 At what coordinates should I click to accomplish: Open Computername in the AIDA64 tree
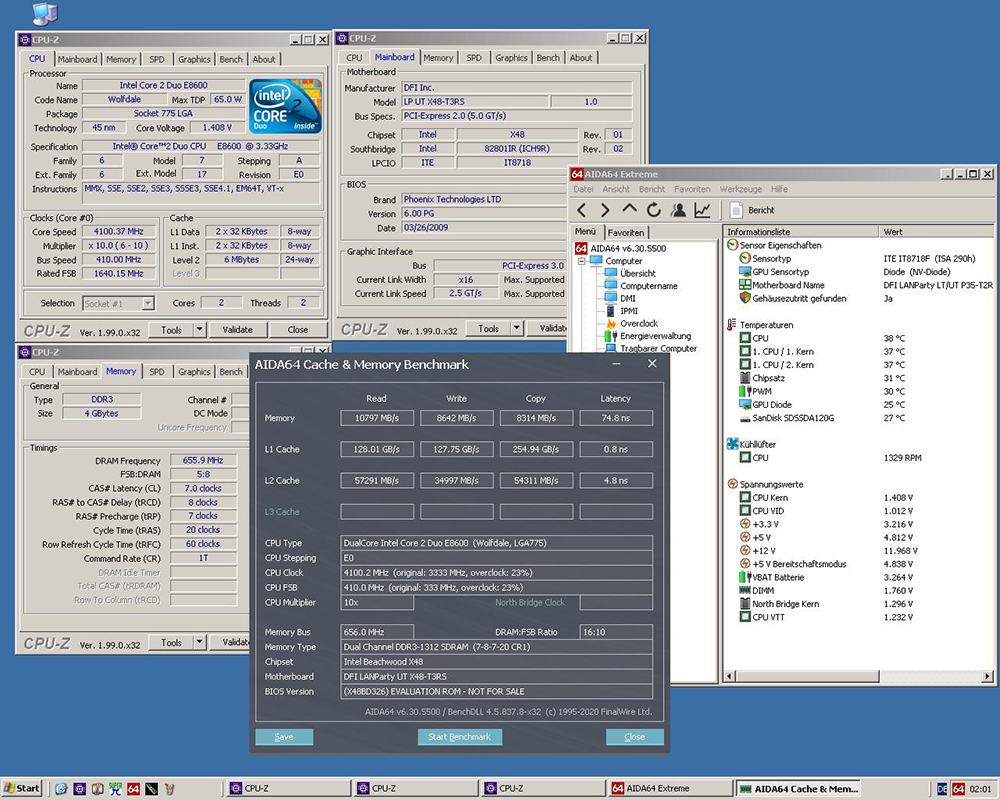pos(641,286)
